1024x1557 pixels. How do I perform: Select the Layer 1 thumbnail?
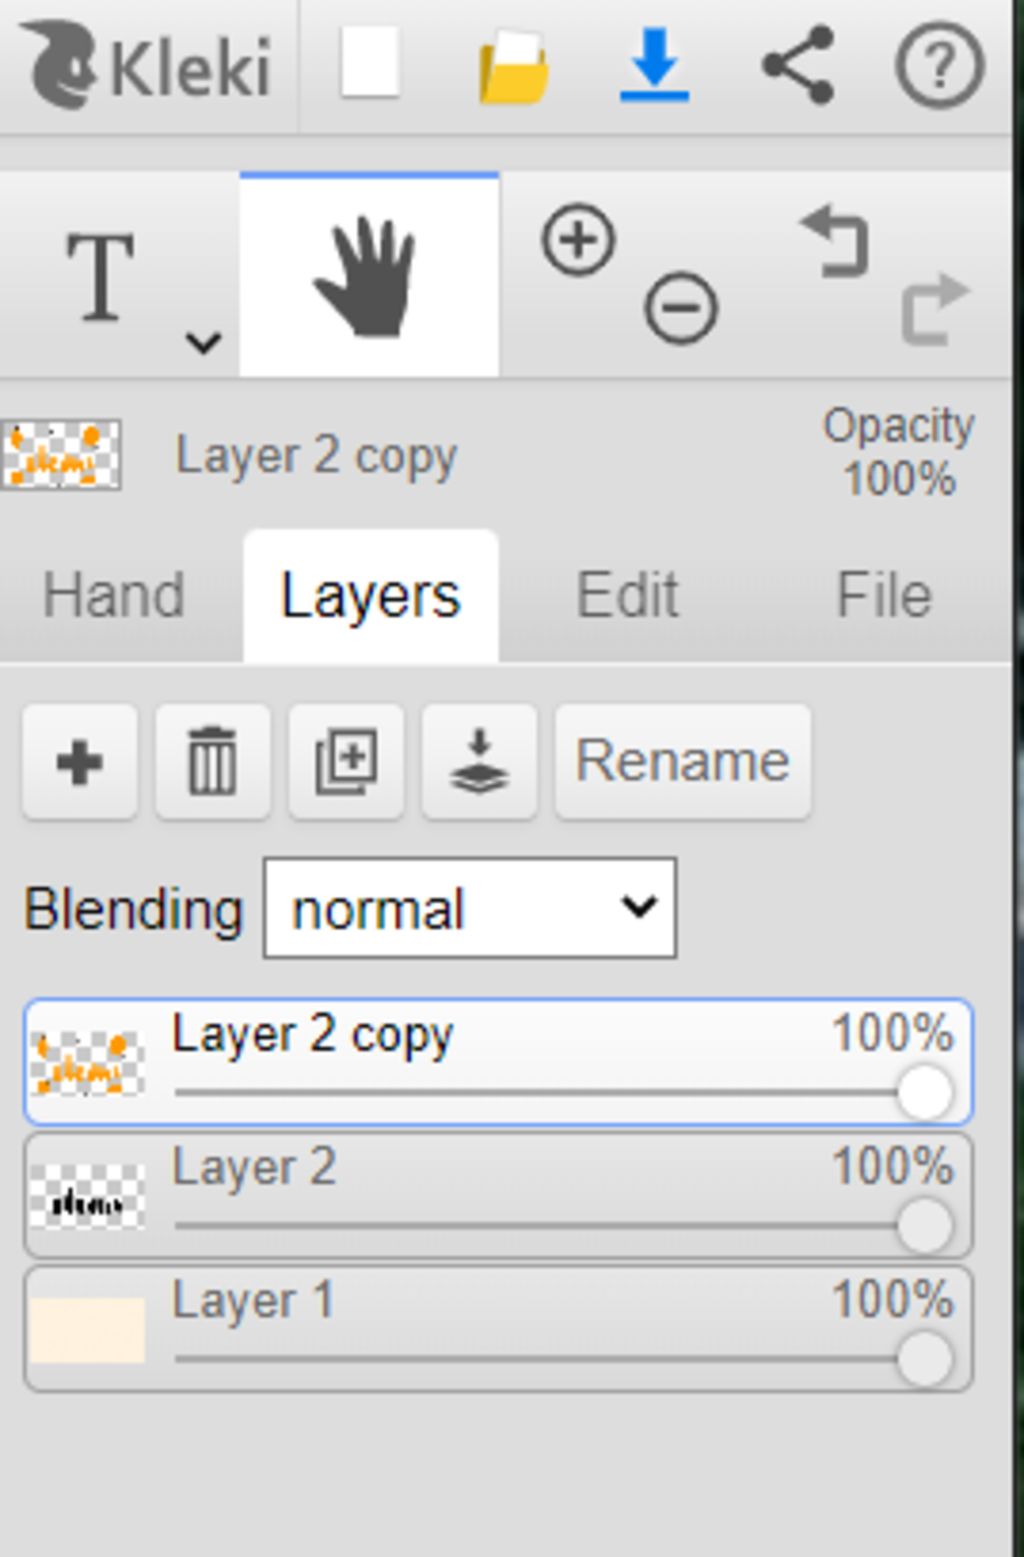[x=87, y=1330]
